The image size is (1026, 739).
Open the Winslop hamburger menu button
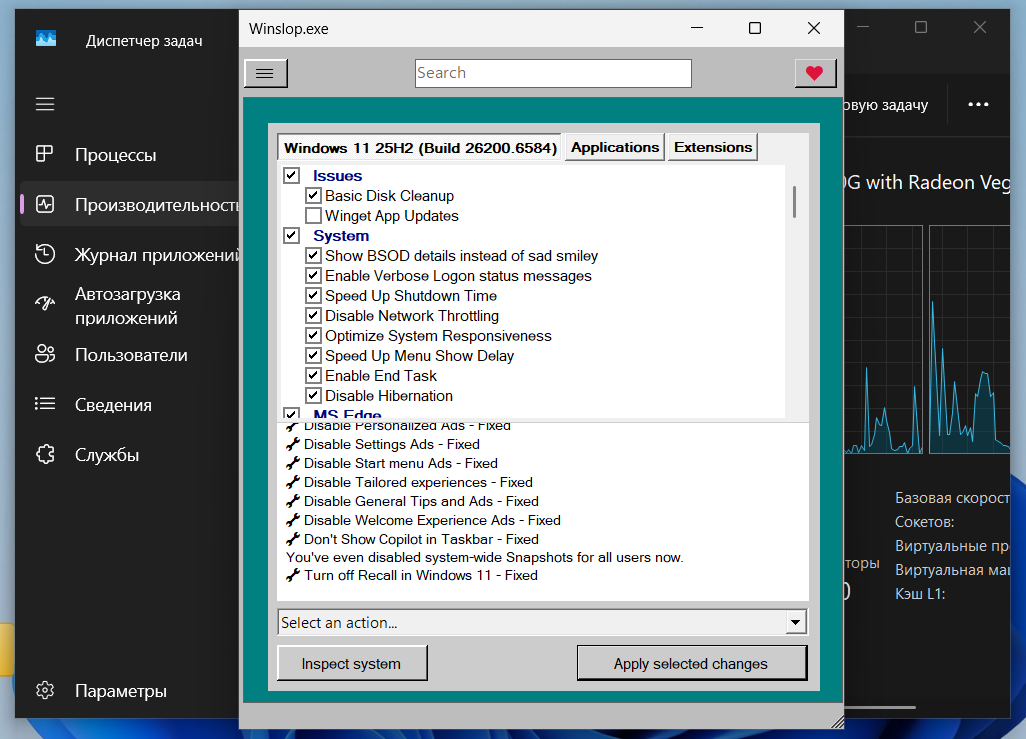coord(266,73)
